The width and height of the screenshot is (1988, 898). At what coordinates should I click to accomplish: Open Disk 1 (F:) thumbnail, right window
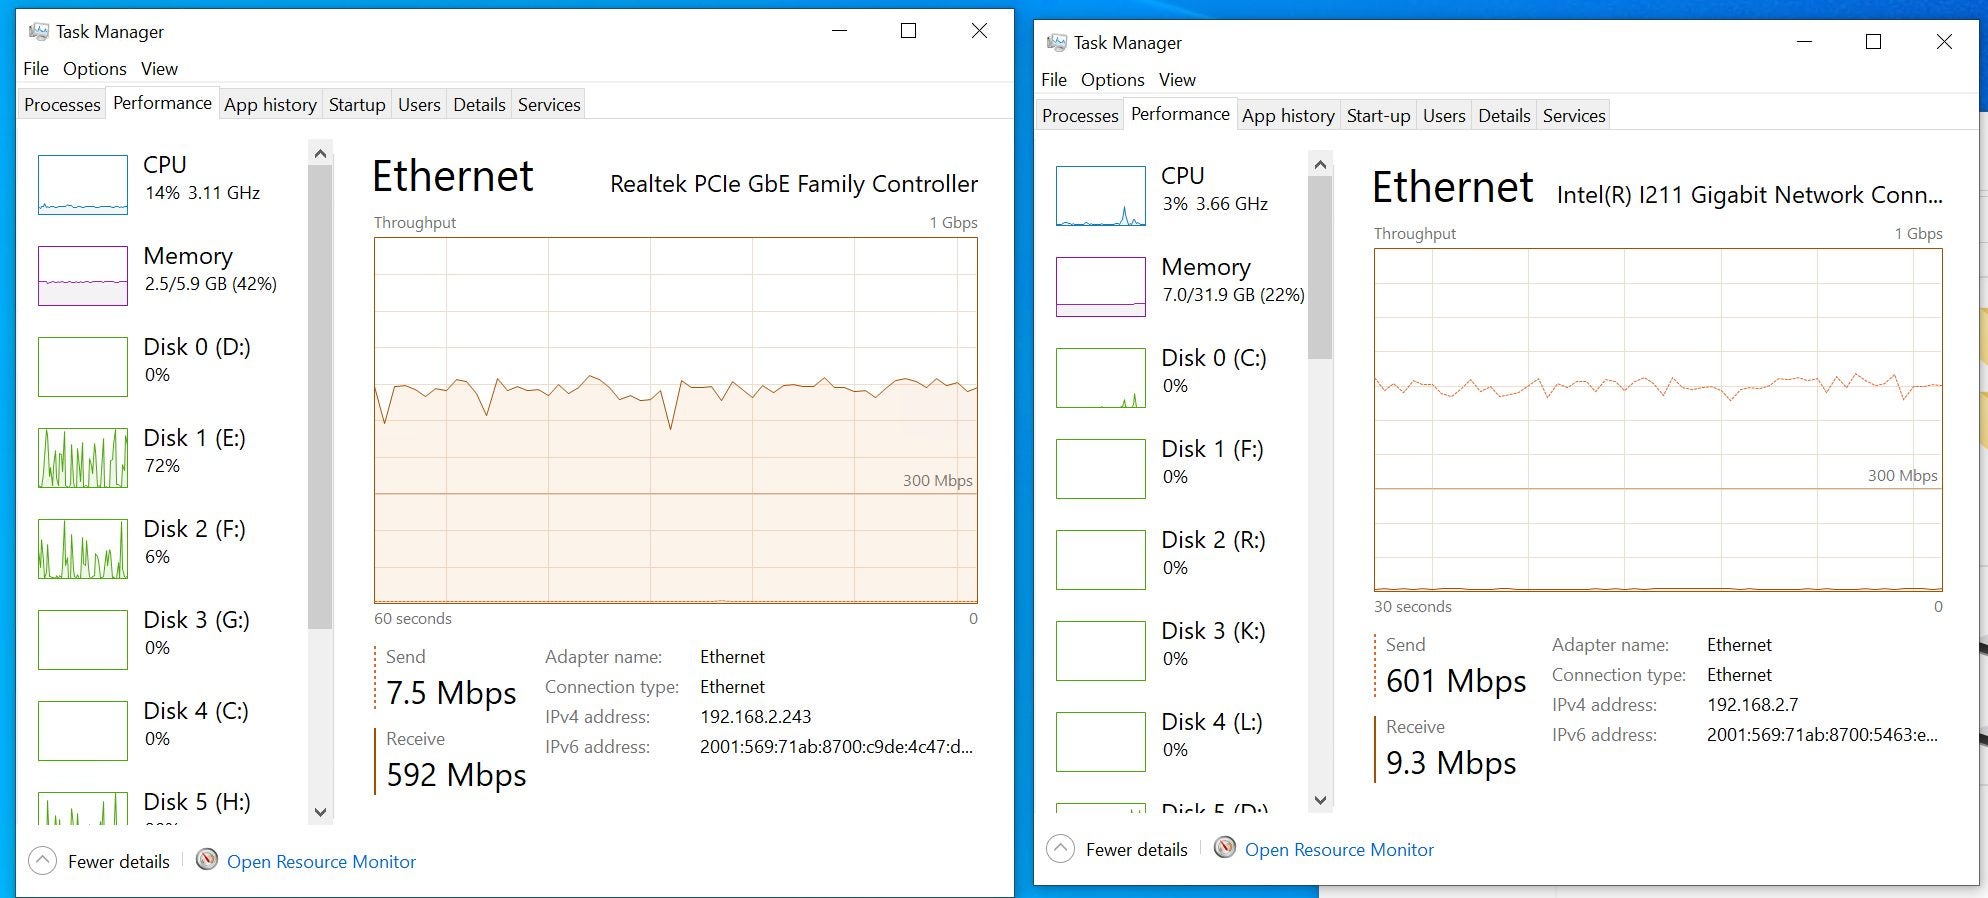coord(1101,469)
